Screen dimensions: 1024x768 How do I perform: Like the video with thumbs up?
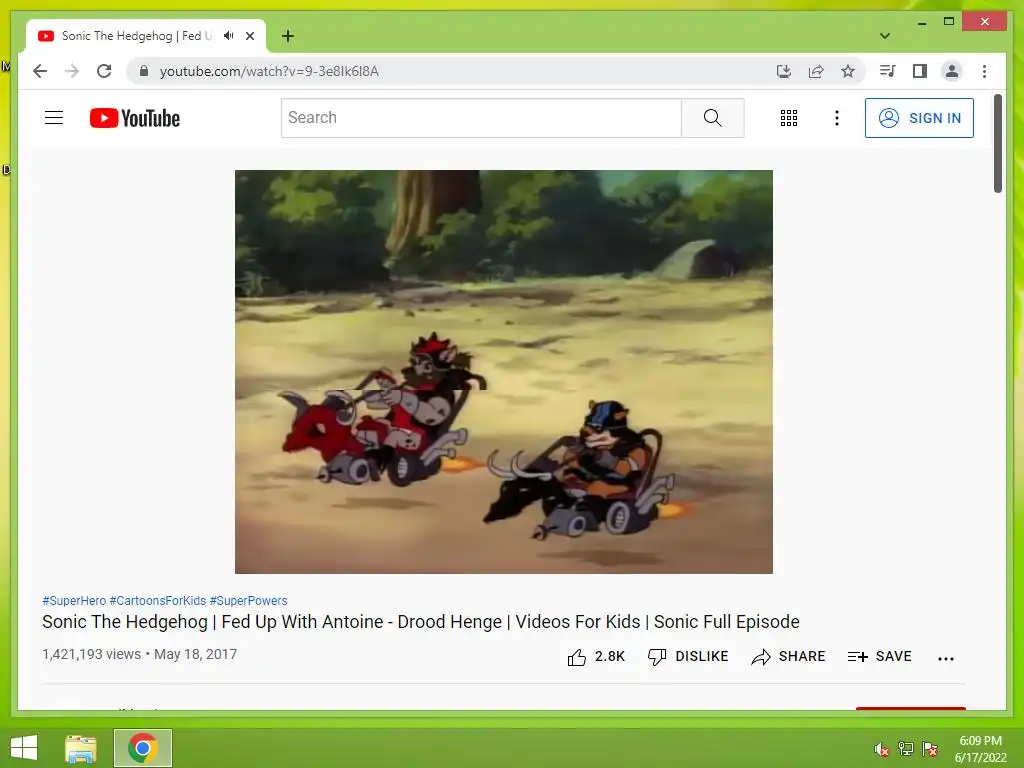pyautogui.click(x=596, y=657)
